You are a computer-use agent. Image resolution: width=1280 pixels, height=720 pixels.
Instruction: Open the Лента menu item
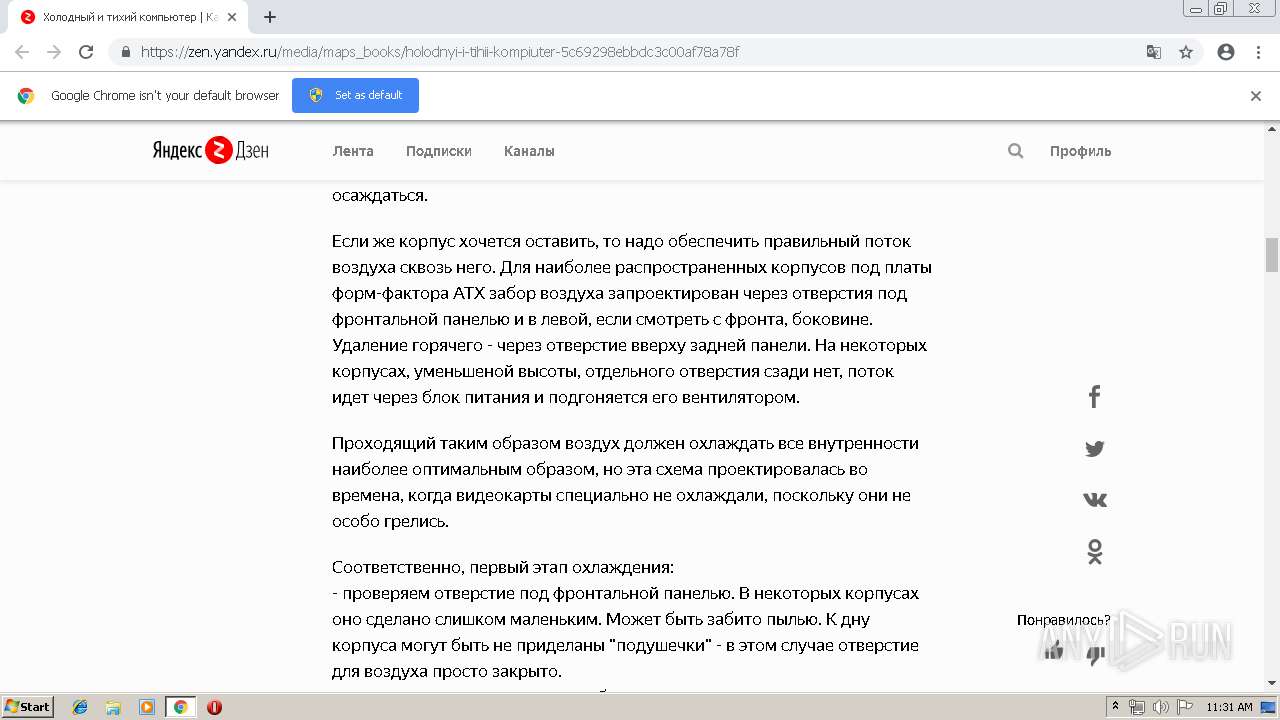coord(353,151)
